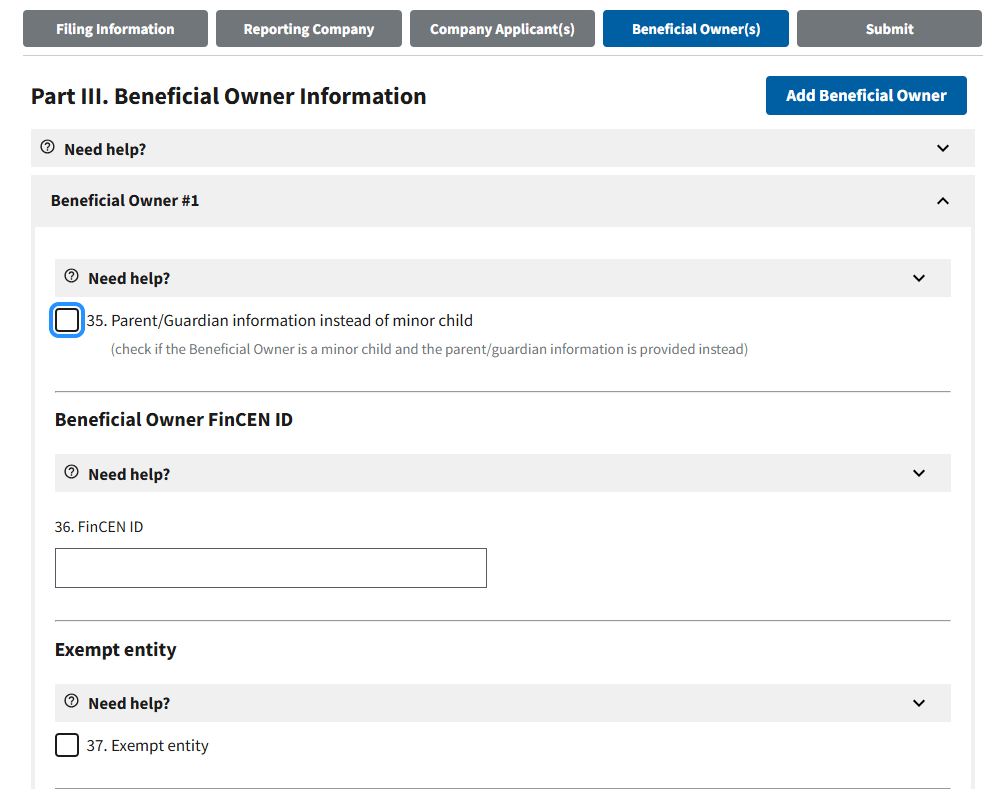Click the Beneficial Owner FinCEN ID heading
This screenshot has height=789, width=1007.
[x=173, y=420]
